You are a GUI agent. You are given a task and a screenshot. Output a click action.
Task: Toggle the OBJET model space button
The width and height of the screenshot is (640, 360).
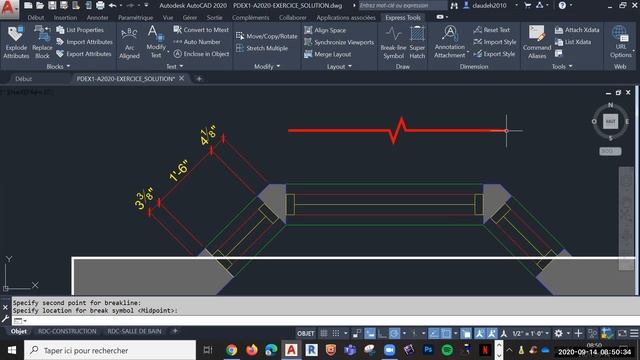(x=306, y=333)
